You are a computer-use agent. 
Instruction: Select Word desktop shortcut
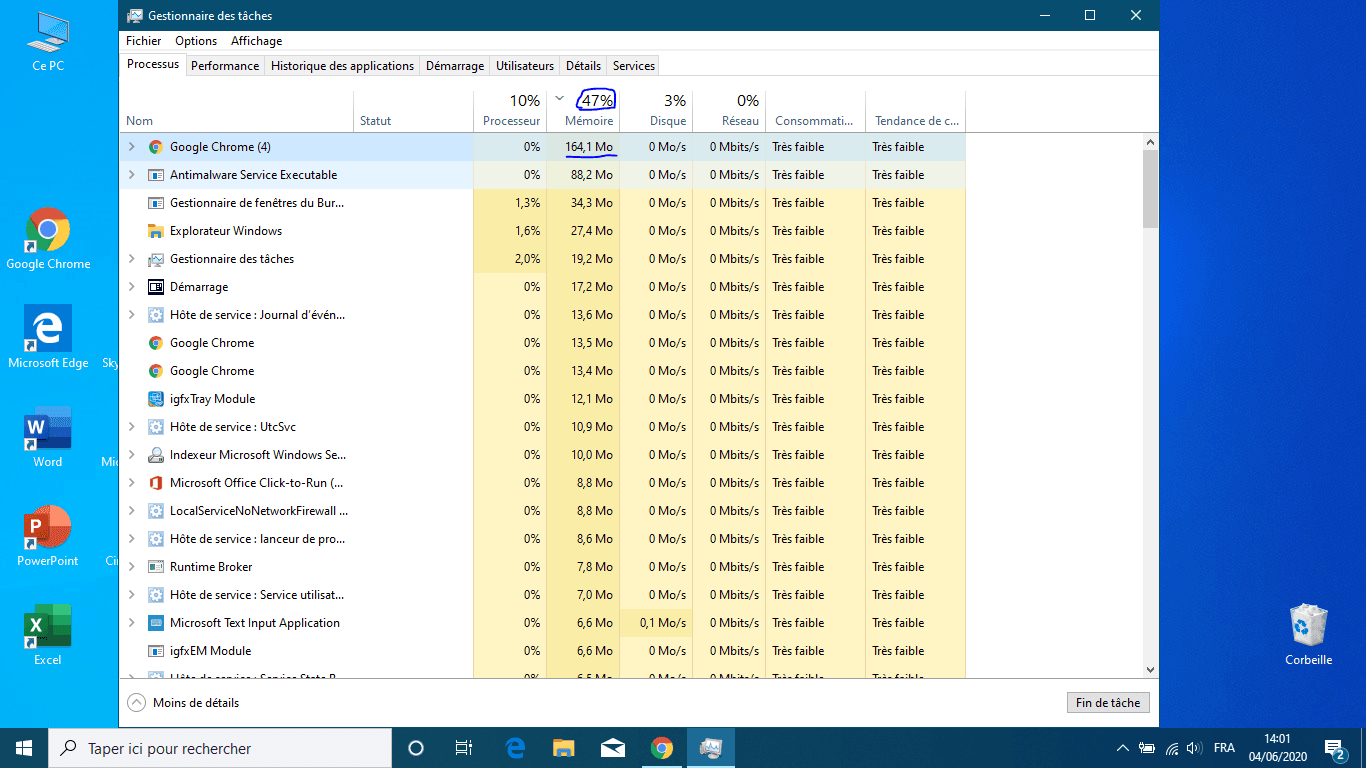click(x=48, y=436)
